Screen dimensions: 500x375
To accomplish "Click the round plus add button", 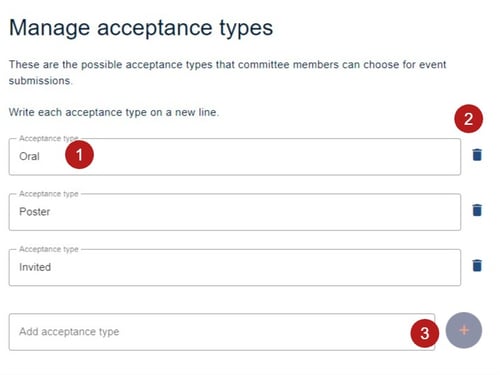I will click(464, 330).
